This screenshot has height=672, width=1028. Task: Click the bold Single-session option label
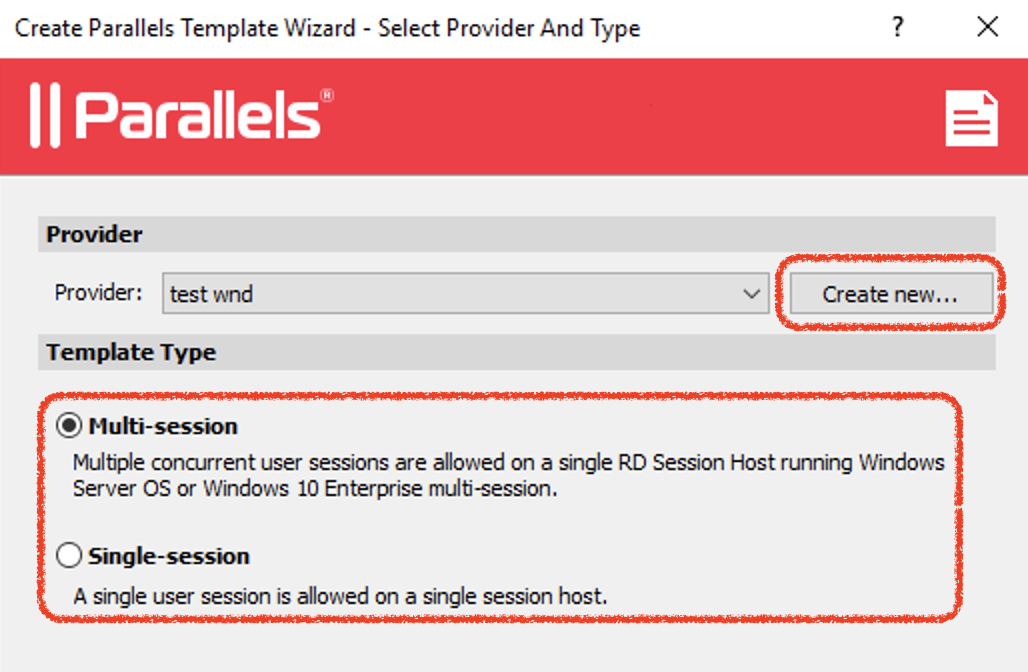169,556
